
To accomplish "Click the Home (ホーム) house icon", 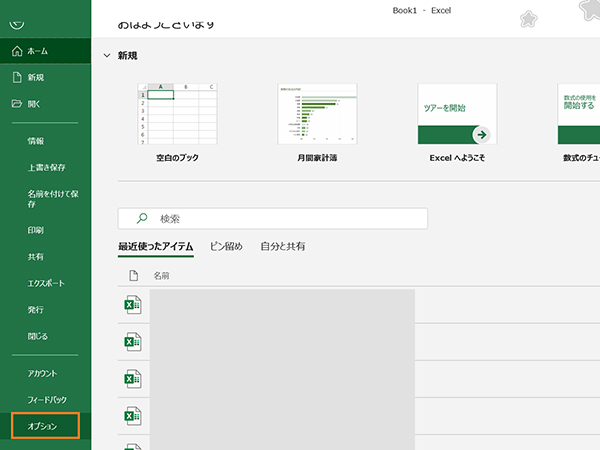I will tap(17, 51).
